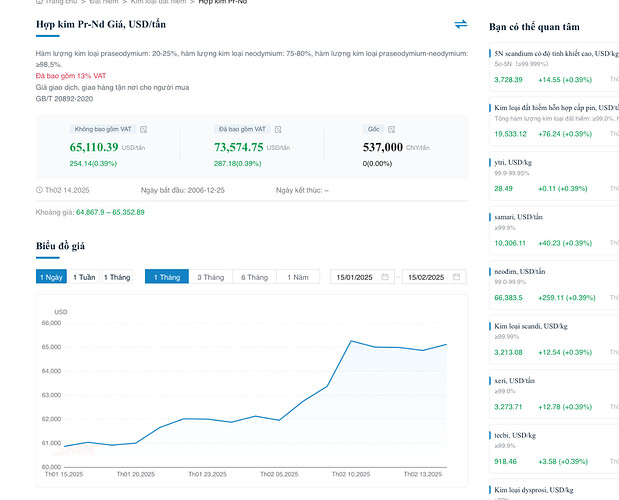Click icon beside 'Không bao gồm VAT'

tap(144, 129)
